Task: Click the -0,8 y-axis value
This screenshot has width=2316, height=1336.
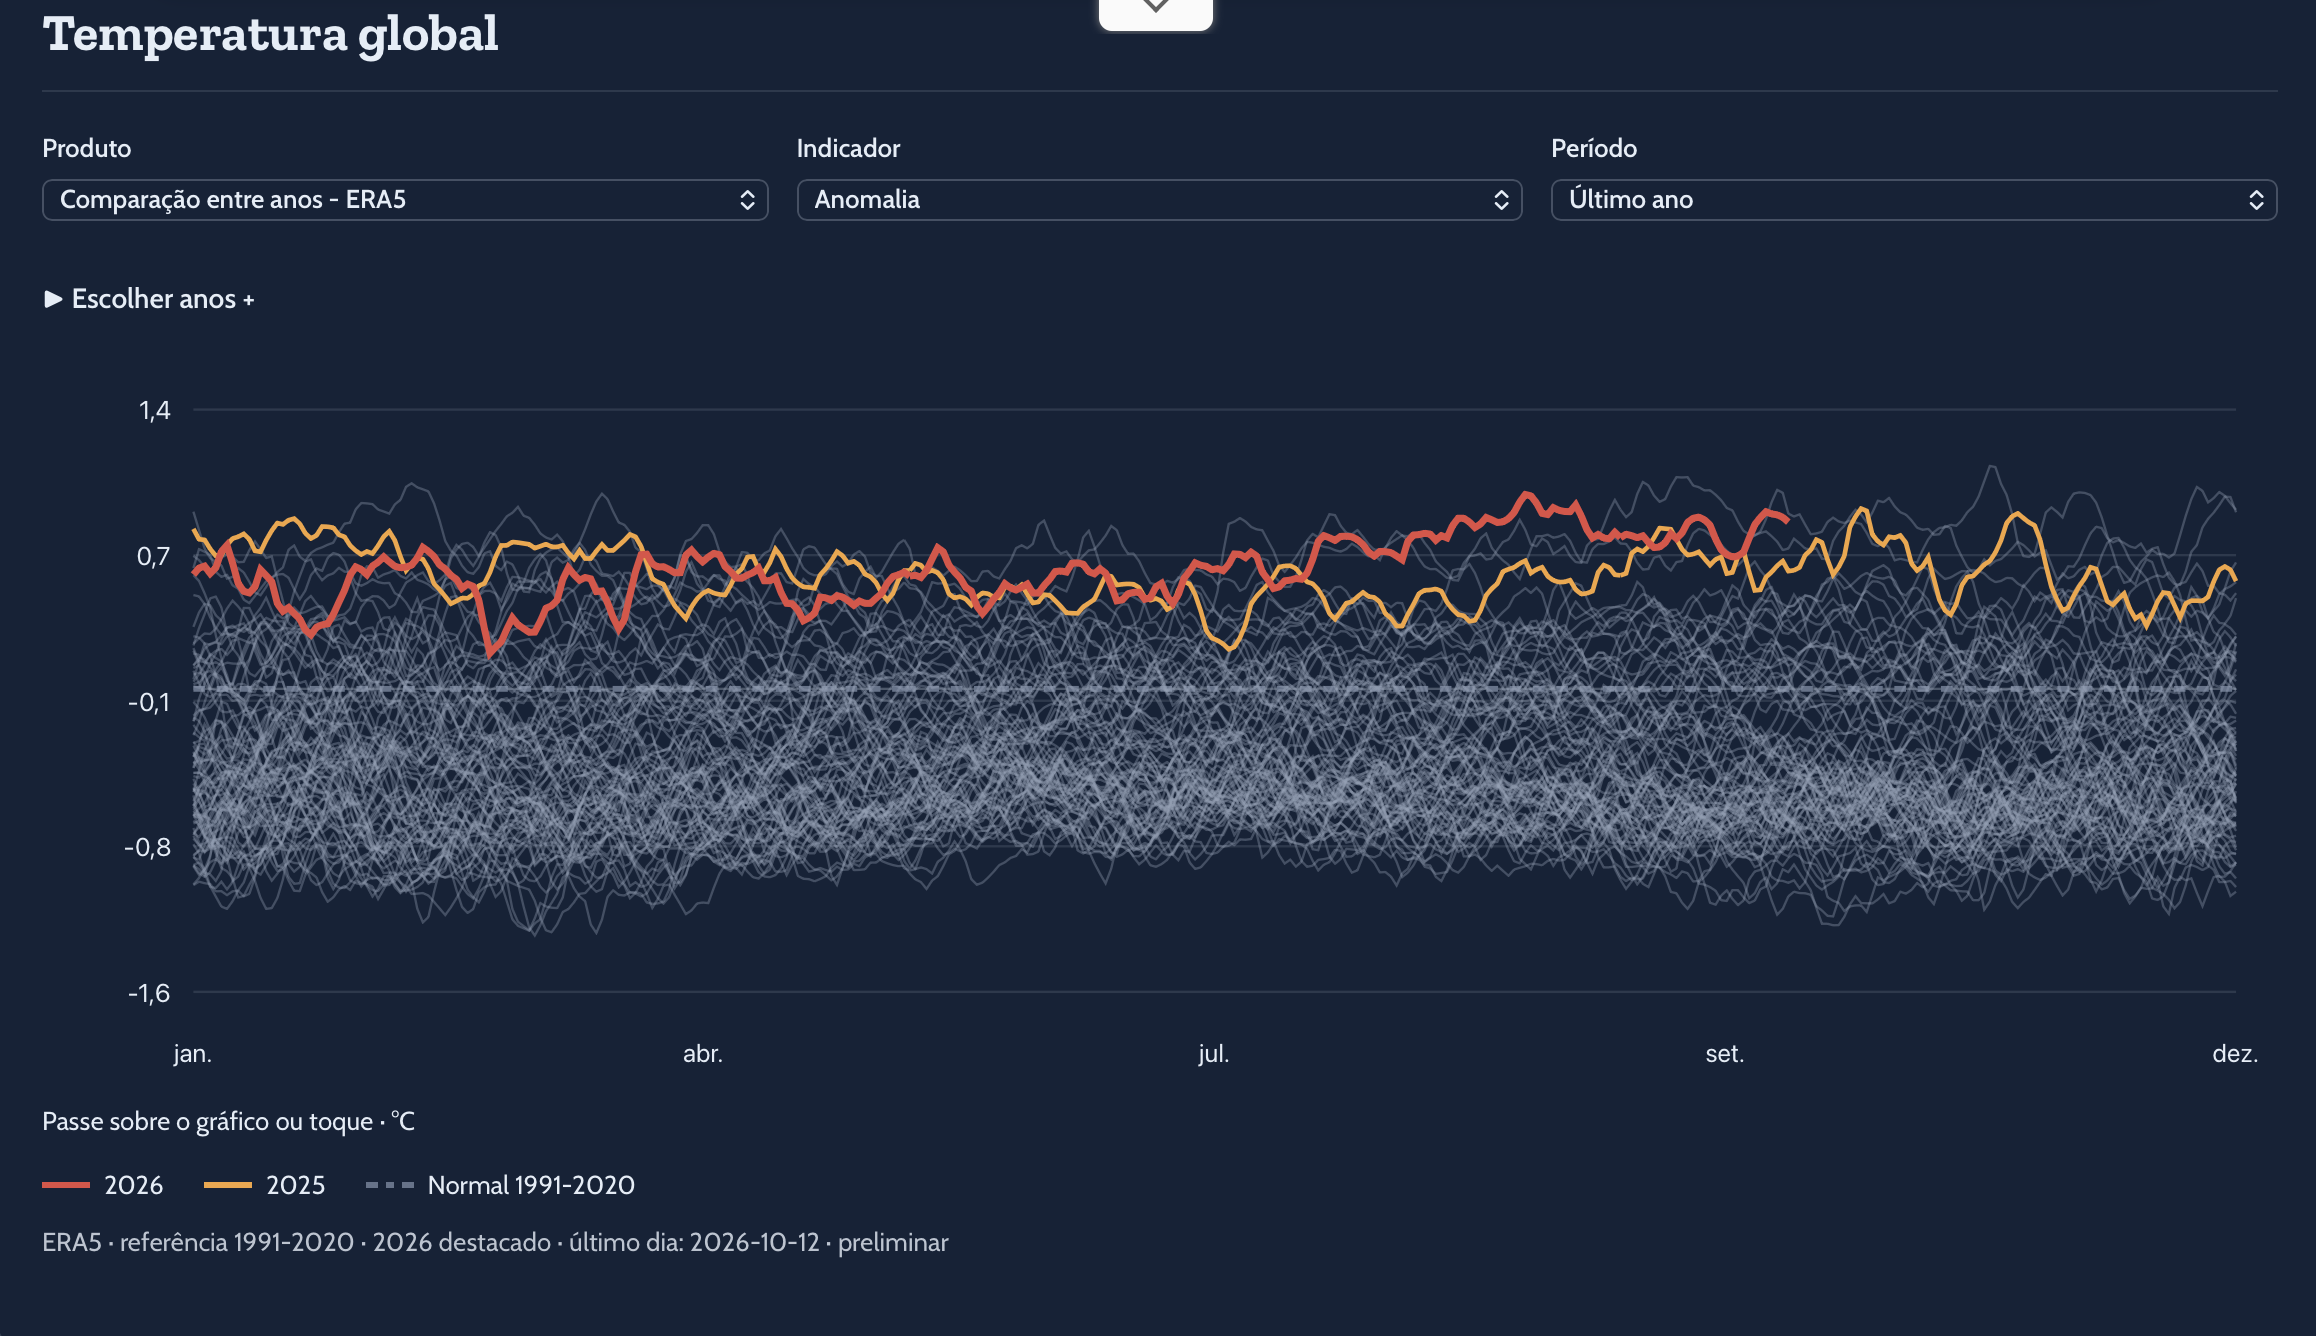Action: click(148, 847)
